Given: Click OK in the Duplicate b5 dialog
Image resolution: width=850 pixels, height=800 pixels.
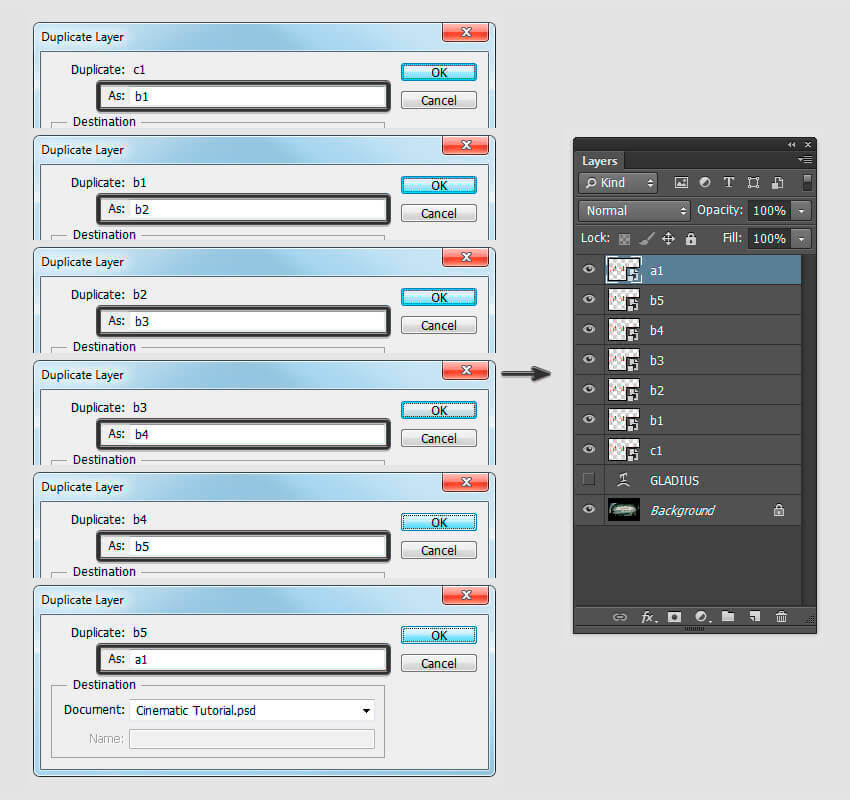Looking at the screenshot, I should [439, 635].
